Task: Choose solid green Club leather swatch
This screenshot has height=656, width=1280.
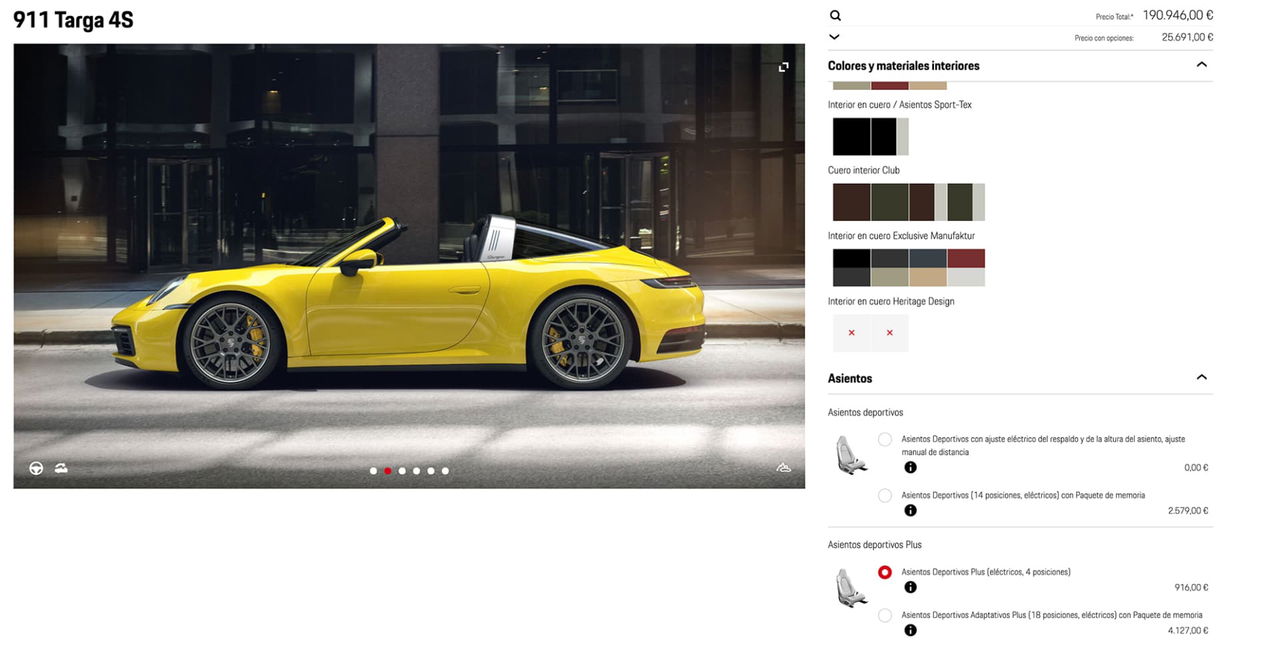Action: pos(890,202)
